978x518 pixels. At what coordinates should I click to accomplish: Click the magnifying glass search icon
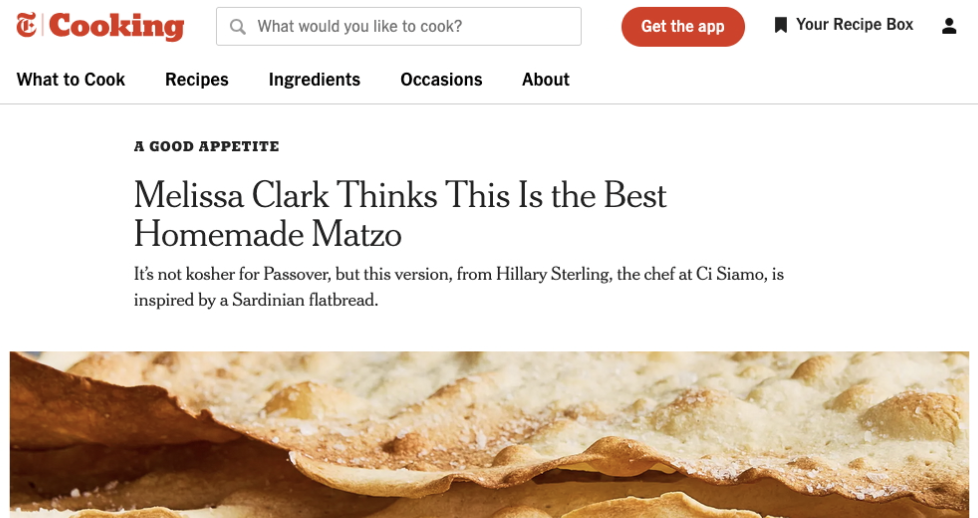click(238, 27)
